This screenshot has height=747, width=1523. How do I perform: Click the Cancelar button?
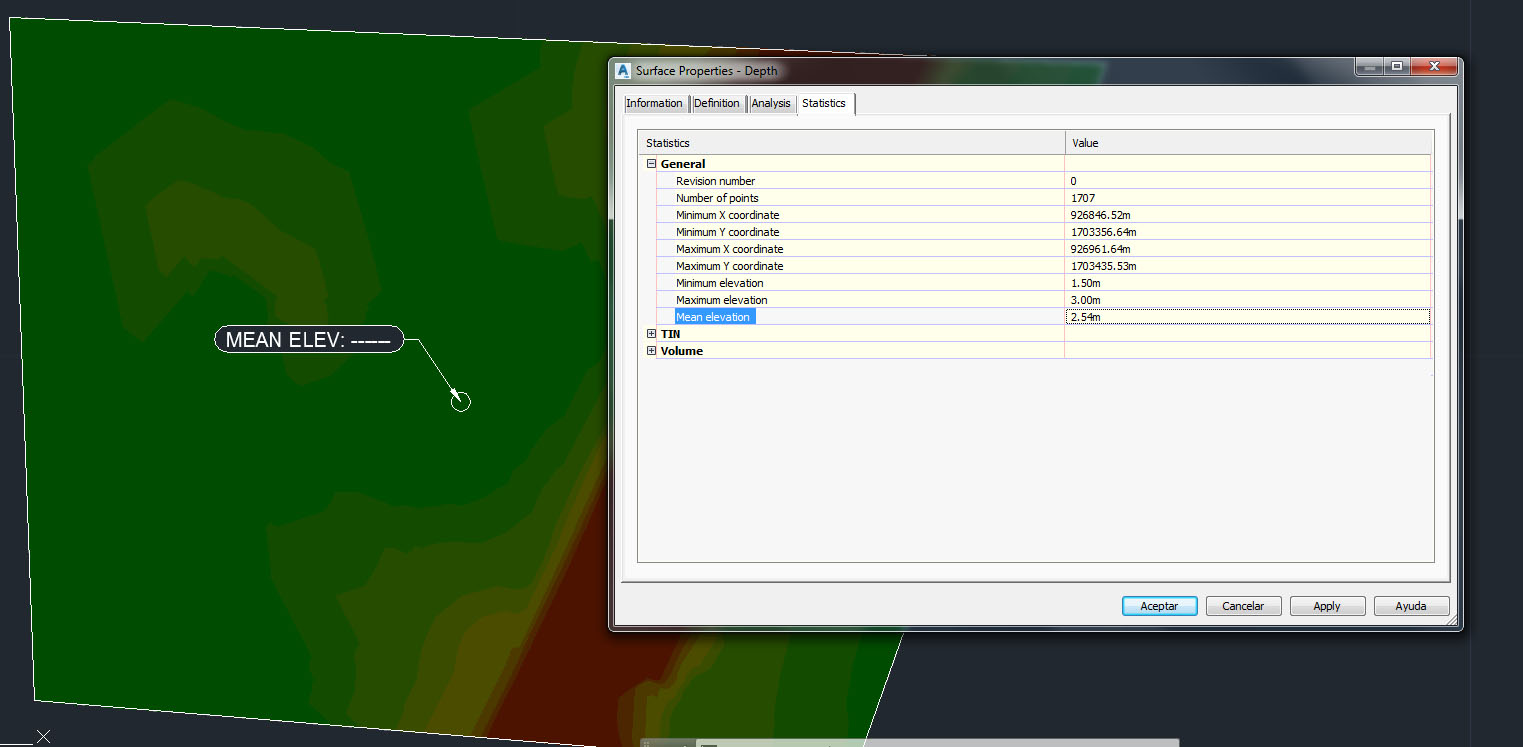(1243, 606)
